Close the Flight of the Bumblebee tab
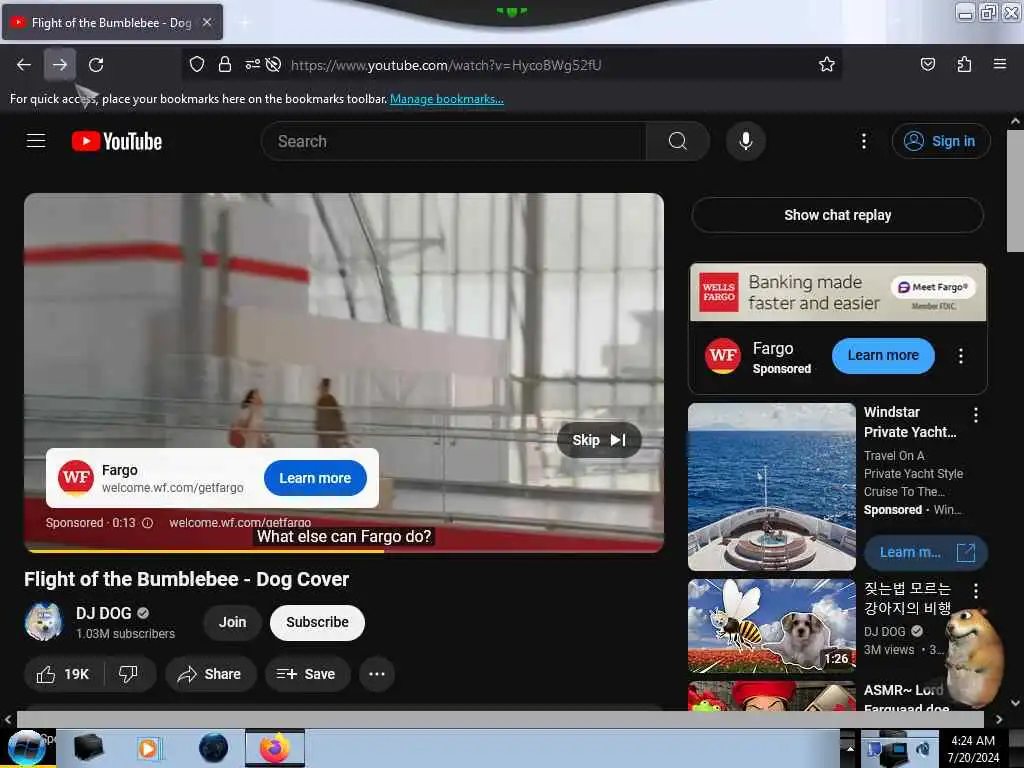Viewport: 1024px width, 768px height. coord(207,22)
